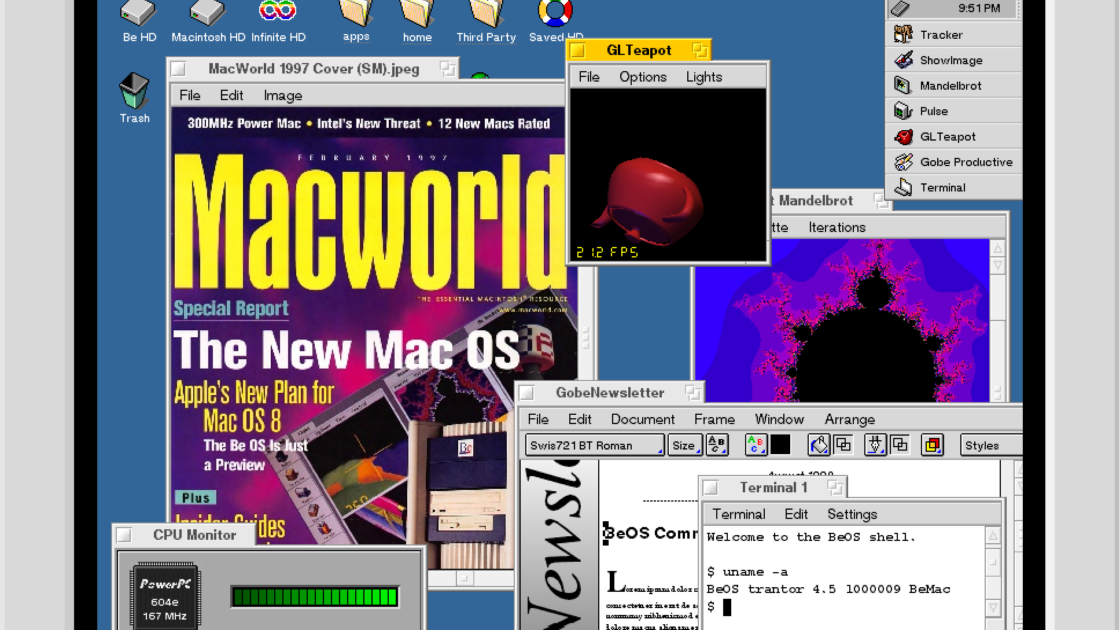The width and height of the screenshot is (1120, 630).
Task: Click the pen nib tool in GobeNewsletter
Action: click(875, 445)
